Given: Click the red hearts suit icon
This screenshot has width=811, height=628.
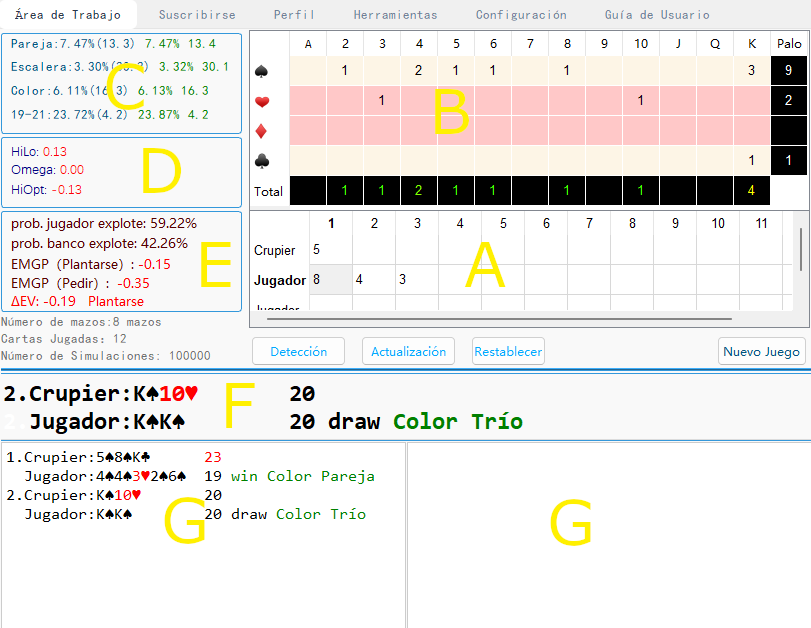Looking at the screenshot, I should tap(263, 101).
